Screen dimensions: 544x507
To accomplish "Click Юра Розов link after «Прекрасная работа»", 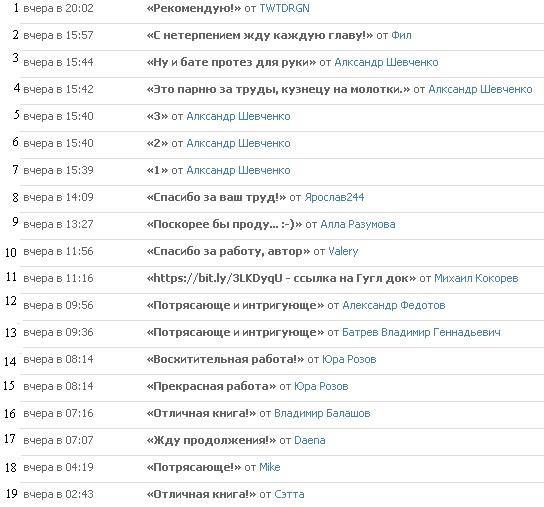I will (321, 387).
